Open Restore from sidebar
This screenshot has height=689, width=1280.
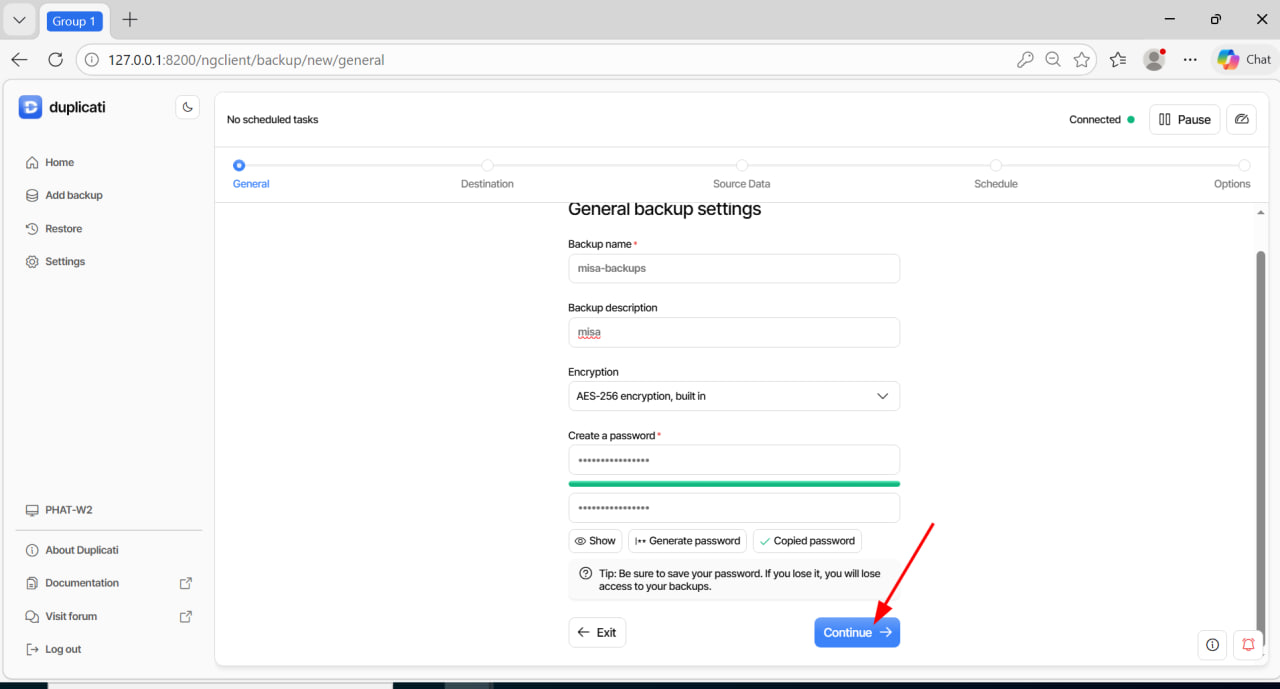tap(63, 228)
